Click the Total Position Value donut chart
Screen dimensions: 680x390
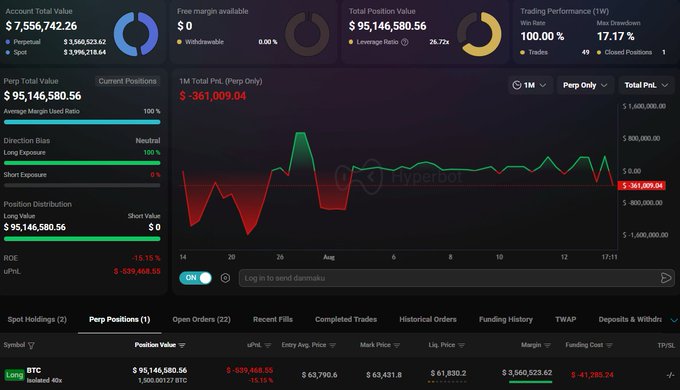[479, 34]
